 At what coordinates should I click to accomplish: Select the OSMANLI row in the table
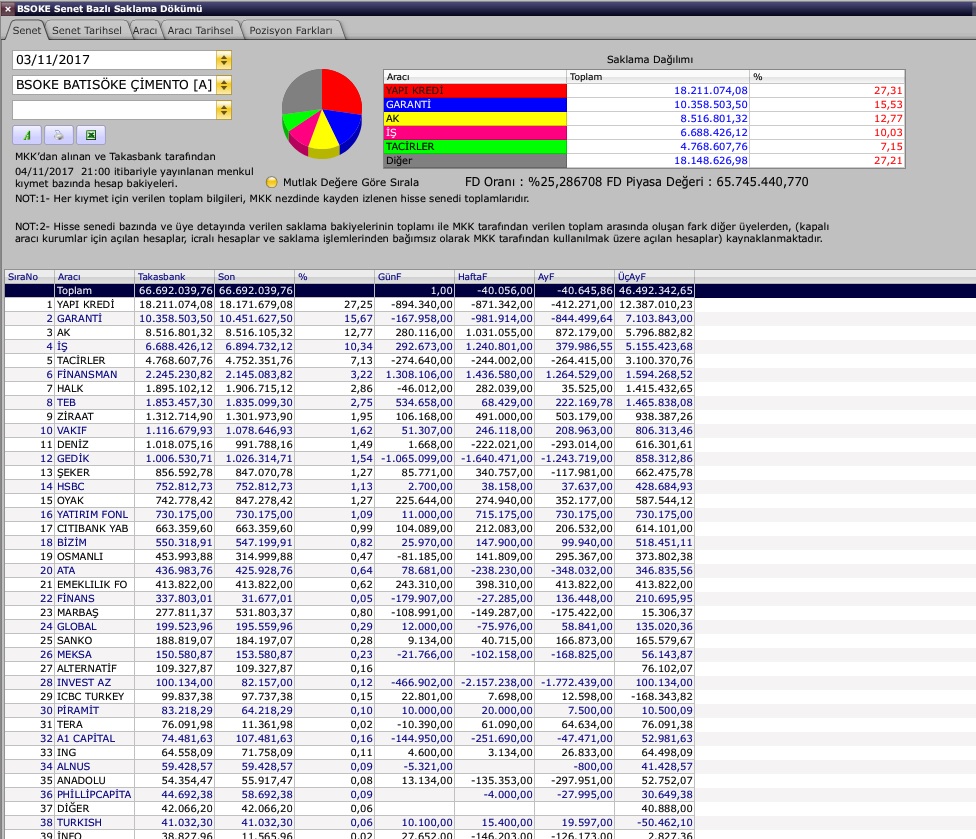point(349,556)
